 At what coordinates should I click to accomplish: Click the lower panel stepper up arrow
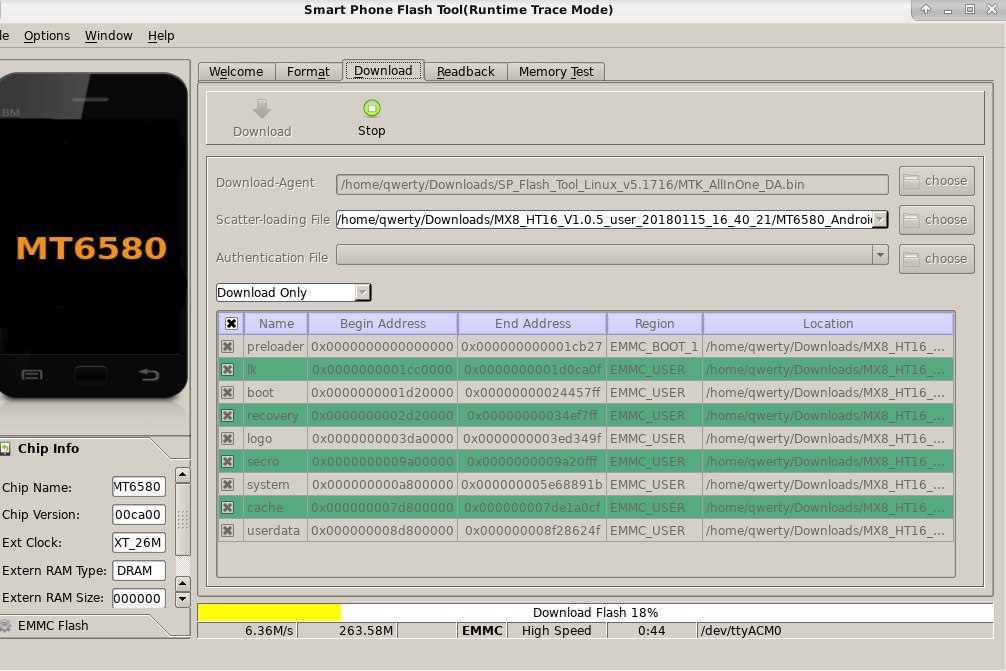point(182,583)
